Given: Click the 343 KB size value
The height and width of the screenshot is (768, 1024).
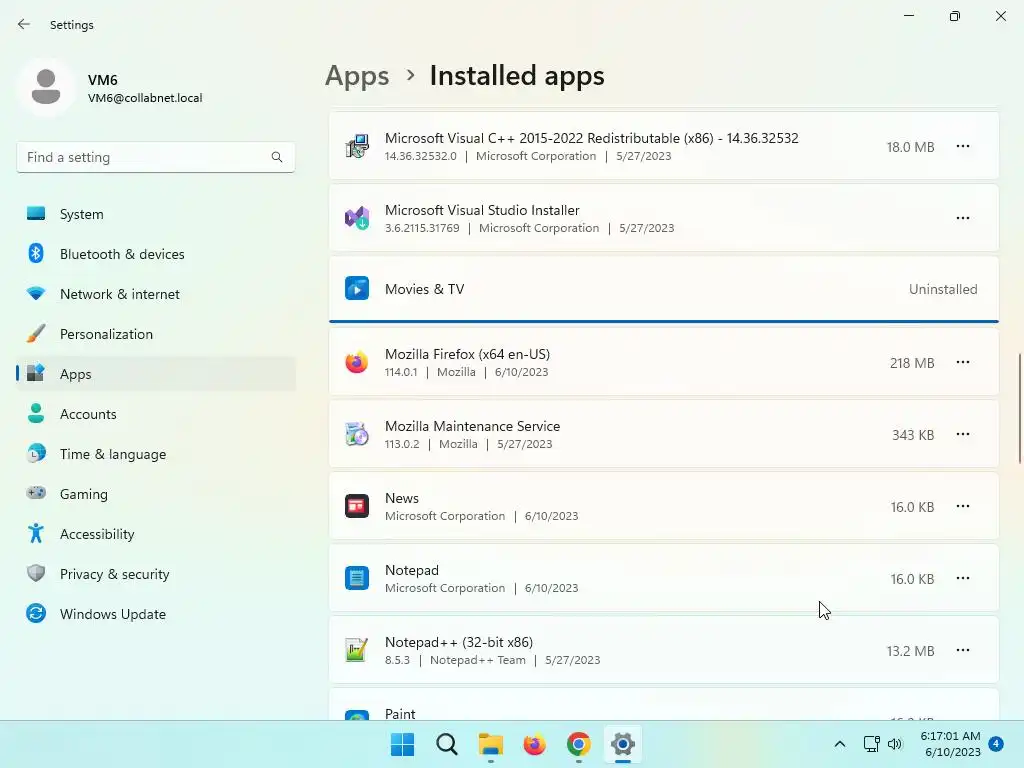Looking at the screenshot, I should (x=913, y=435).
